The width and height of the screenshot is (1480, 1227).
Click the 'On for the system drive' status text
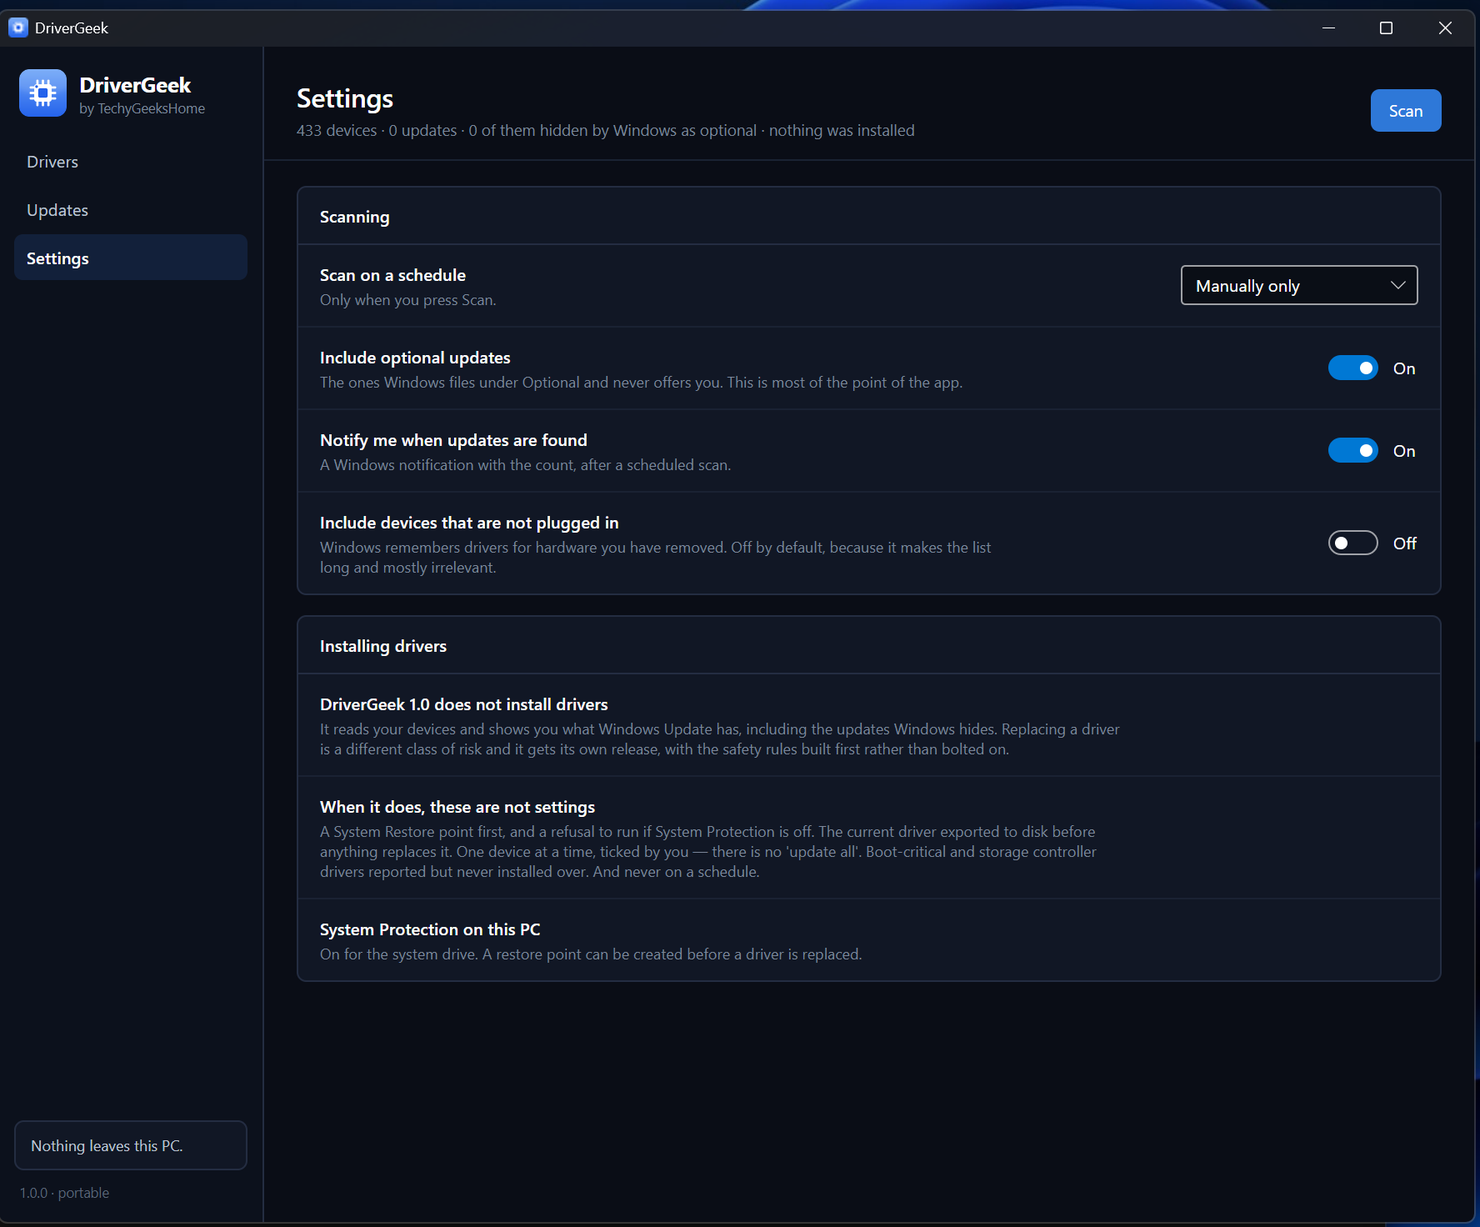591,955
